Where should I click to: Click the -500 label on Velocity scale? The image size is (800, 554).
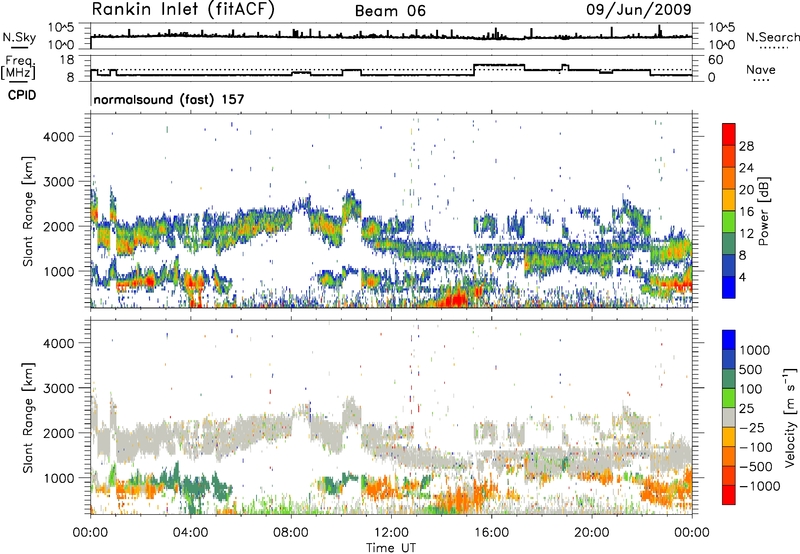click(x=756, y=467)
